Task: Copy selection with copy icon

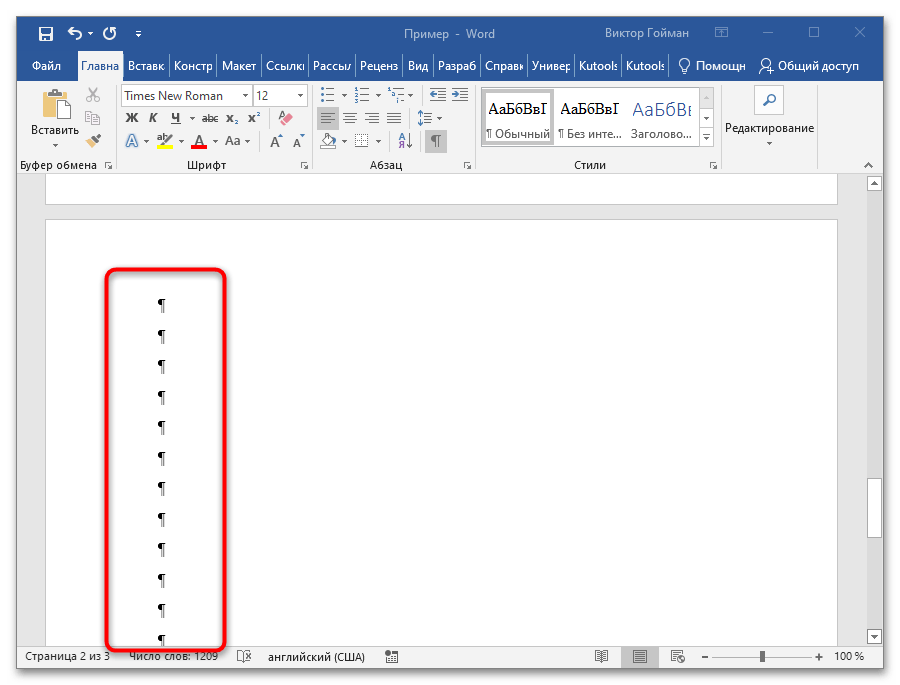Action: pyautogui.click(x=93, y=118)
